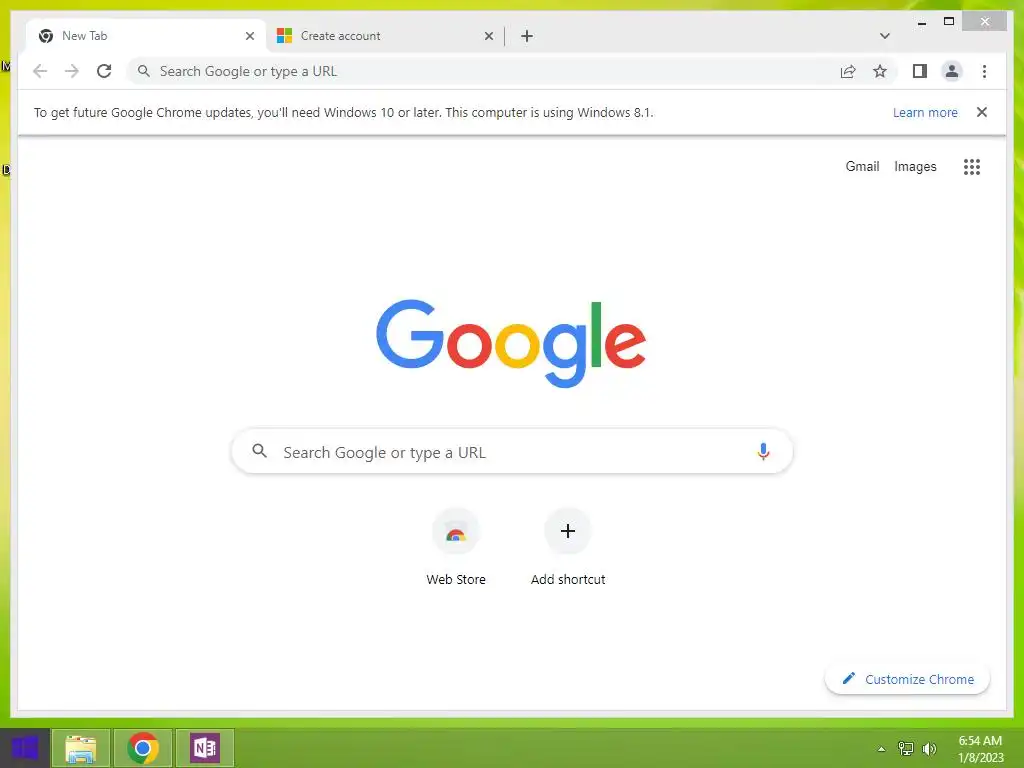This screenshot has height=768, width=1024.
Task: Switch to the Create account tab
Action: click(383, 36)
